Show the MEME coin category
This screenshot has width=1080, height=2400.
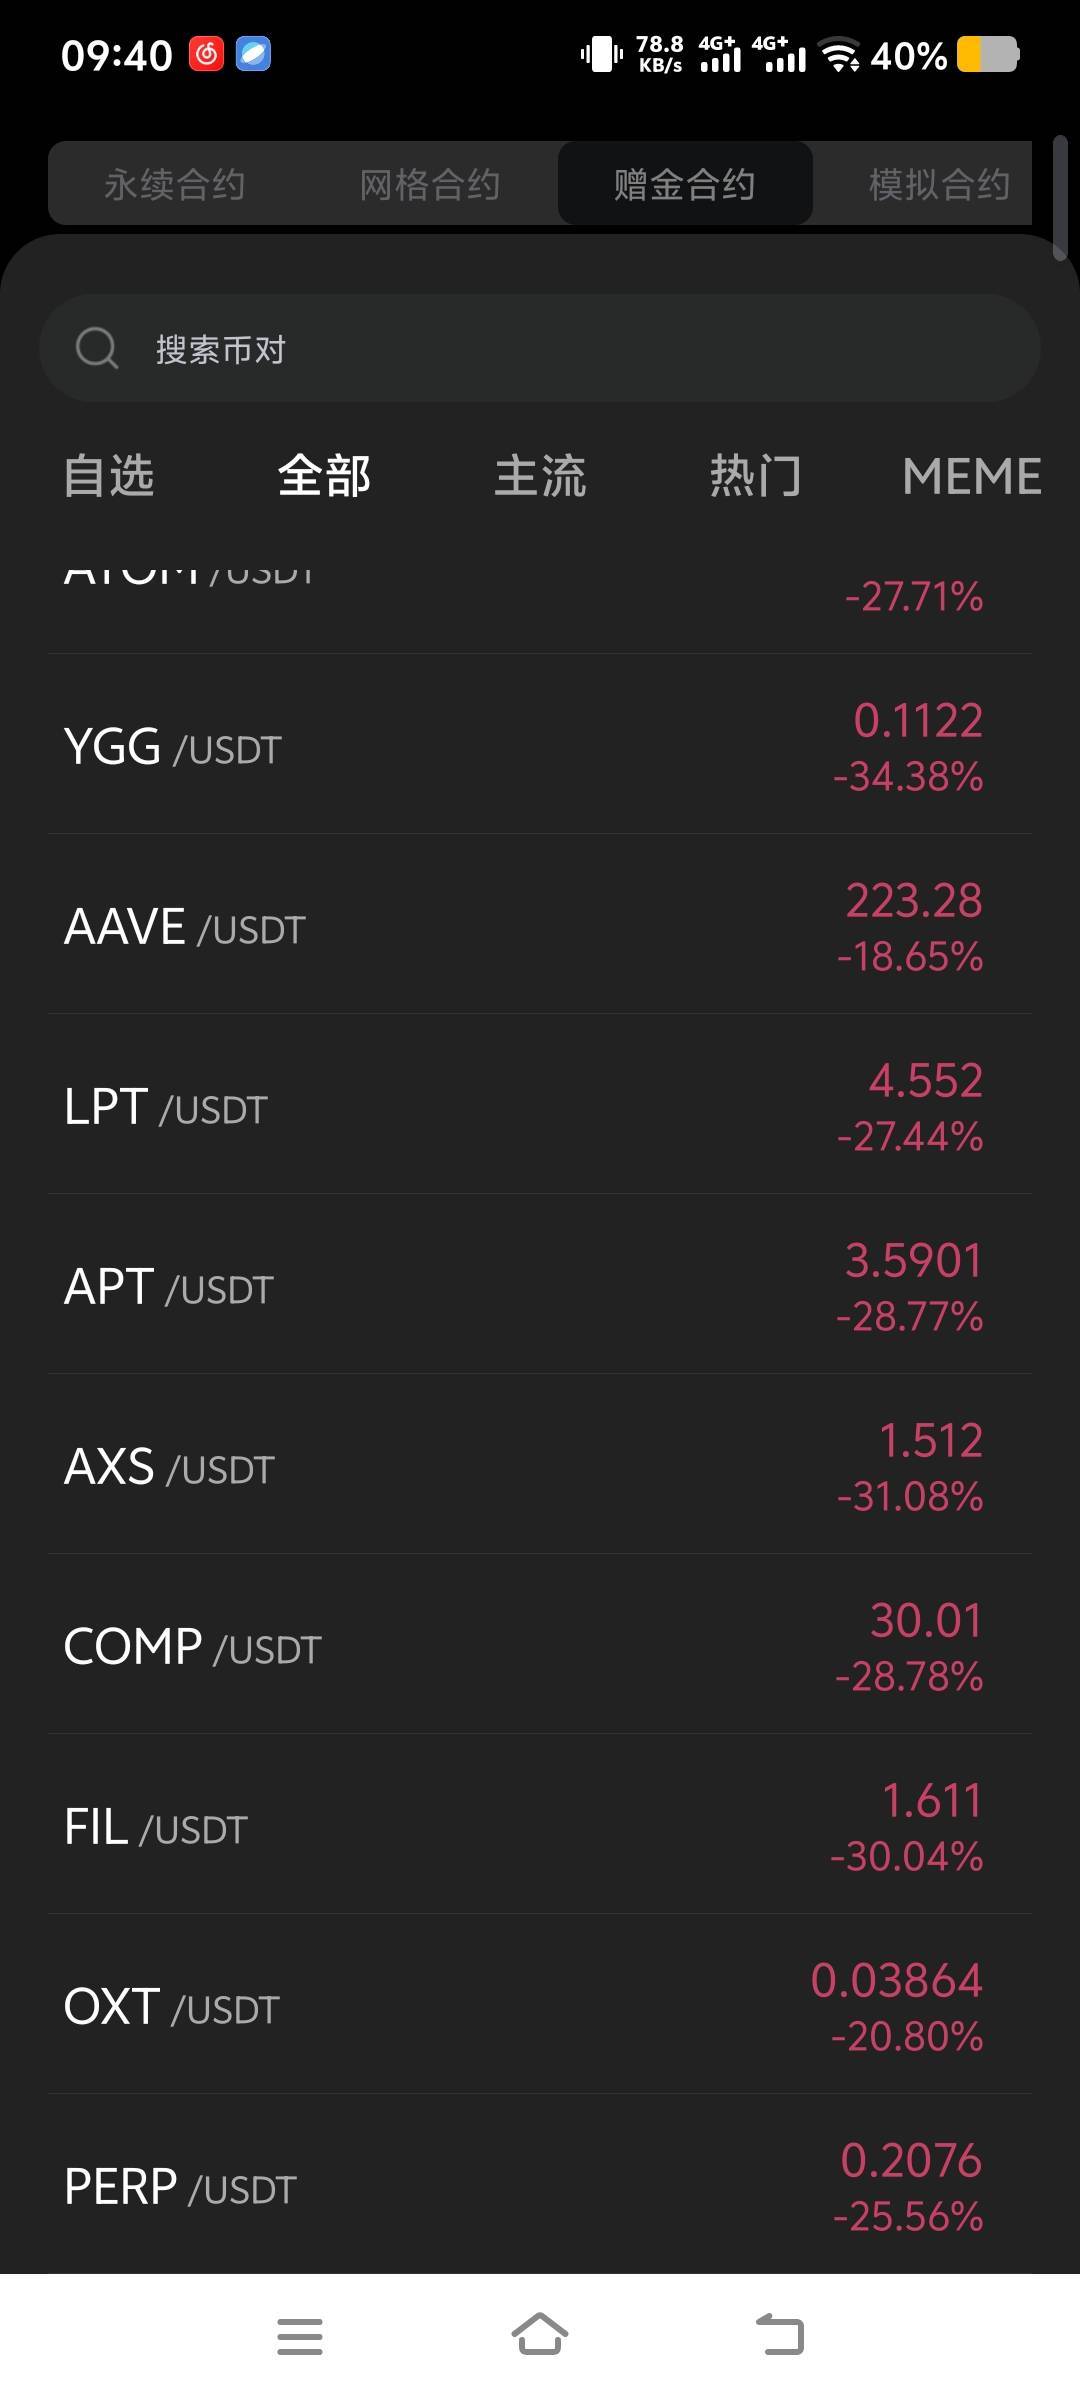pyautogui.click(x=971, y=476)
